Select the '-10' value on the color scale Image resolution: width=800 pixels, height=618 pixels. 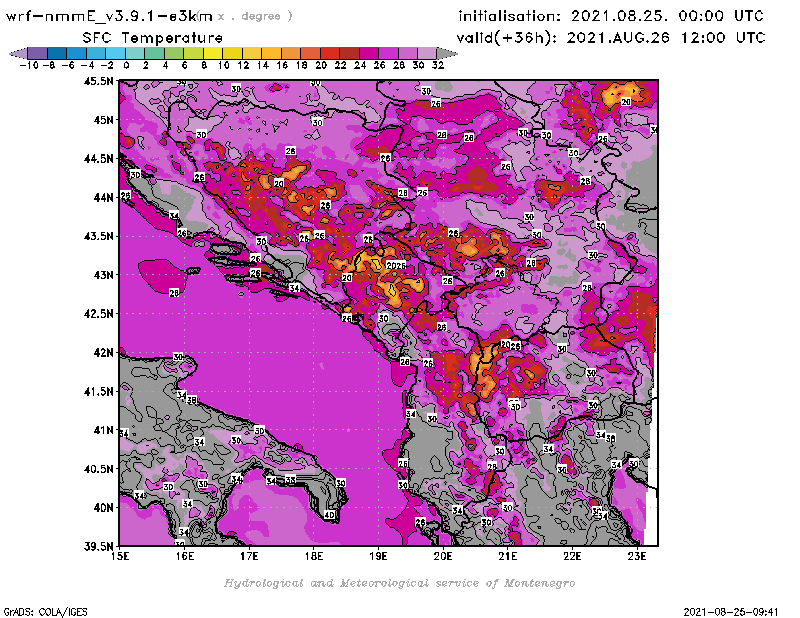(29, 65)
